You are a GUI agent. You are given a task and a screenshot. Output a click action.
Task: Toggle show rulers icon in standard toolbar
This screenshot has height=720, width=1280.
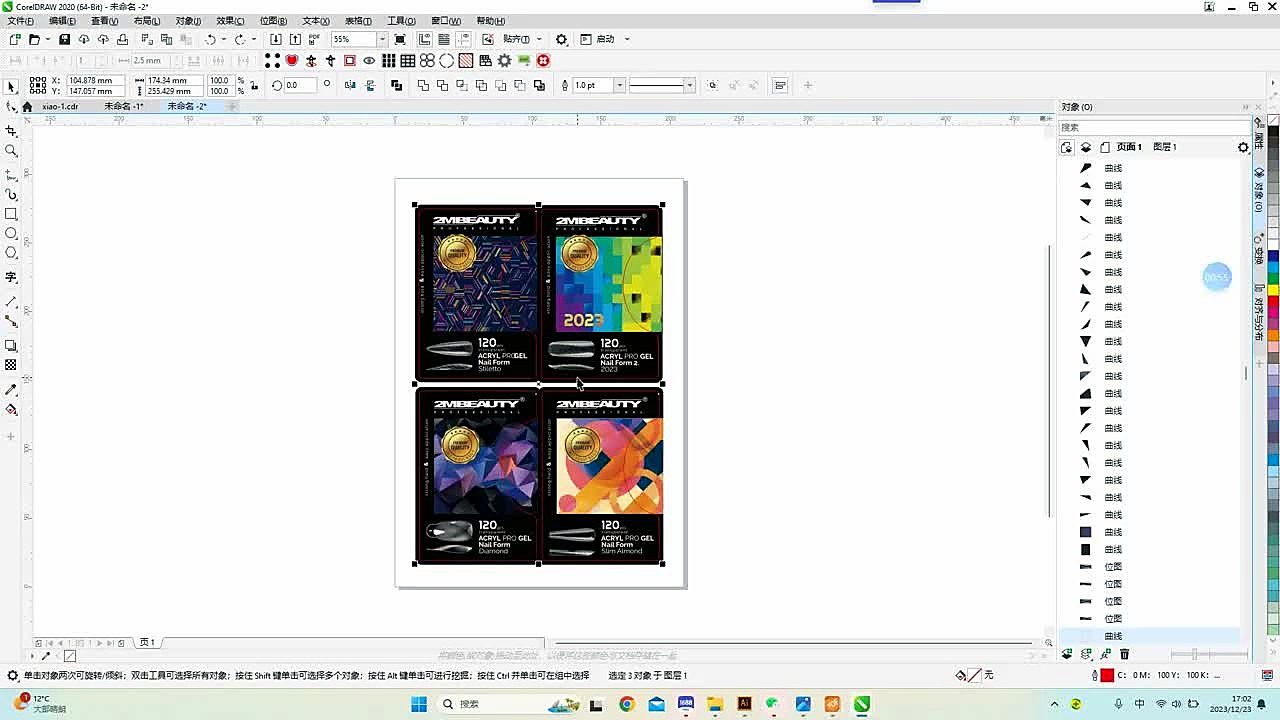pyautogui.click(x=425, y=39)
